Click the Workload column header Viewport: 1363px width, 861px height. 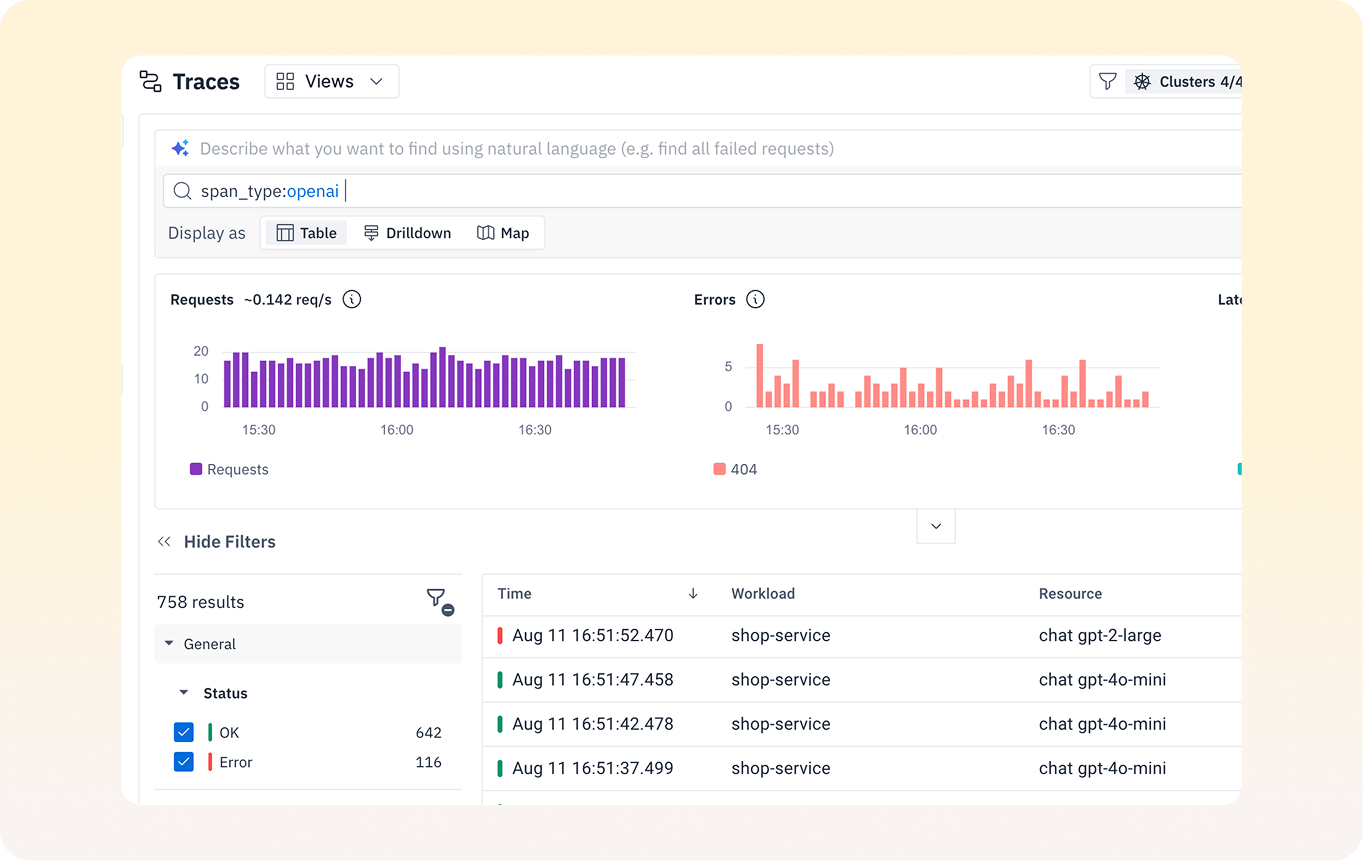coord(763,594)
